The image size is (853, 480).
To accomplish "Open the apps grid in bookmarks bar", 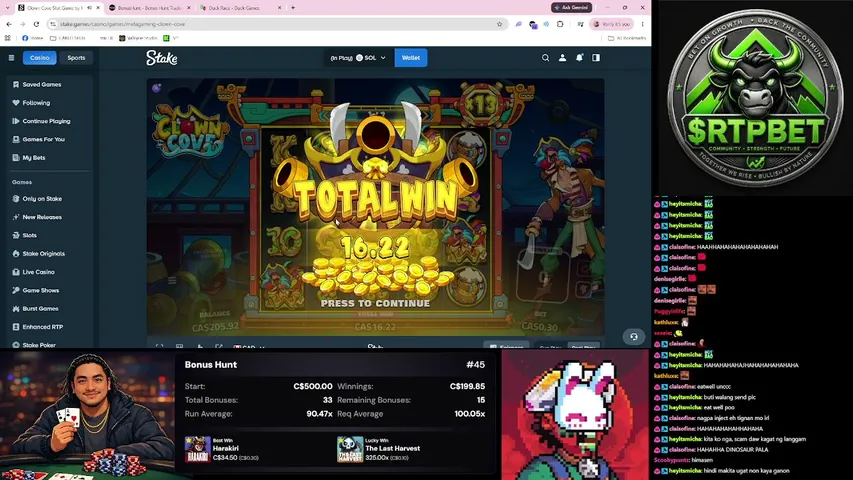I will [x=8, y=38].
